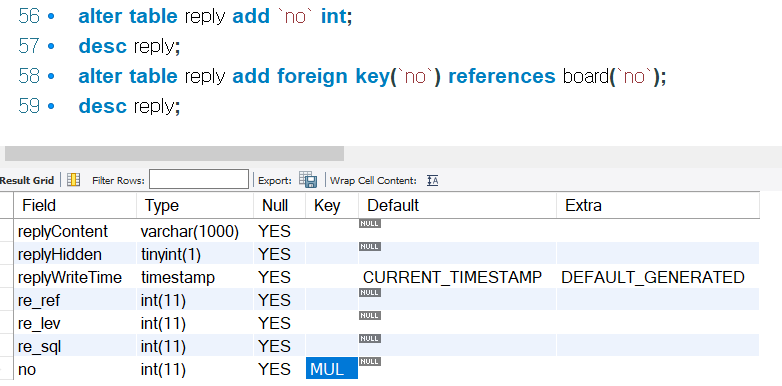Image resolution: width=782 pixels, height=386 pixels.
Task: Click the Field column header
Action: click(75, 205)
